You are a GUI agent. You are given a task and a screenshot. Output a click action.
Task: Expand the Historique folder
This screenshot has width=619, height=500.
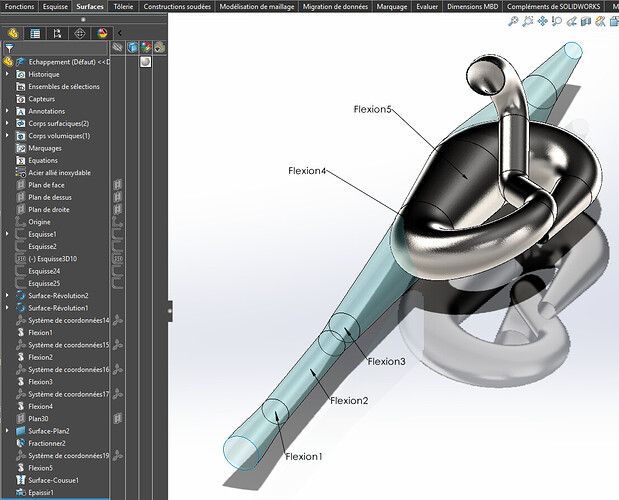pyautogui.click(x=8, y=74)
